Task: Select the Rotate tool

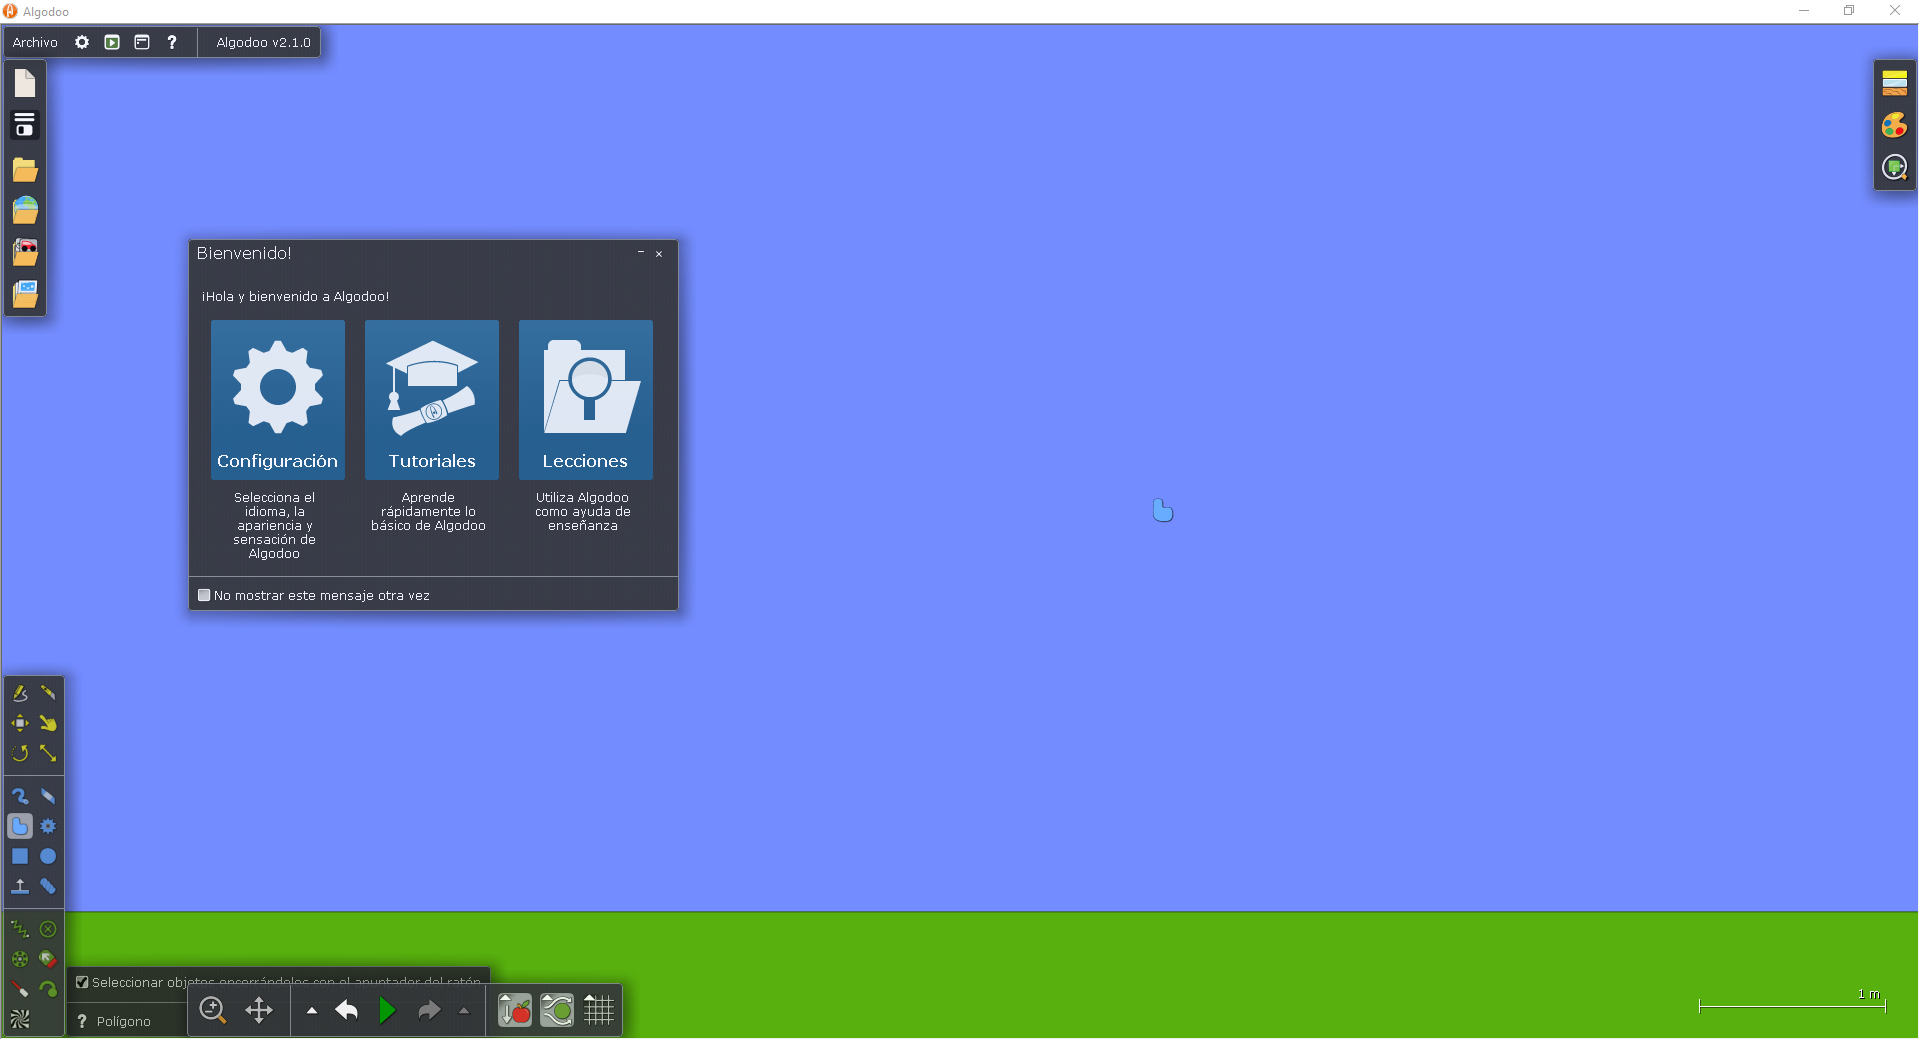Action: point(20,753)
